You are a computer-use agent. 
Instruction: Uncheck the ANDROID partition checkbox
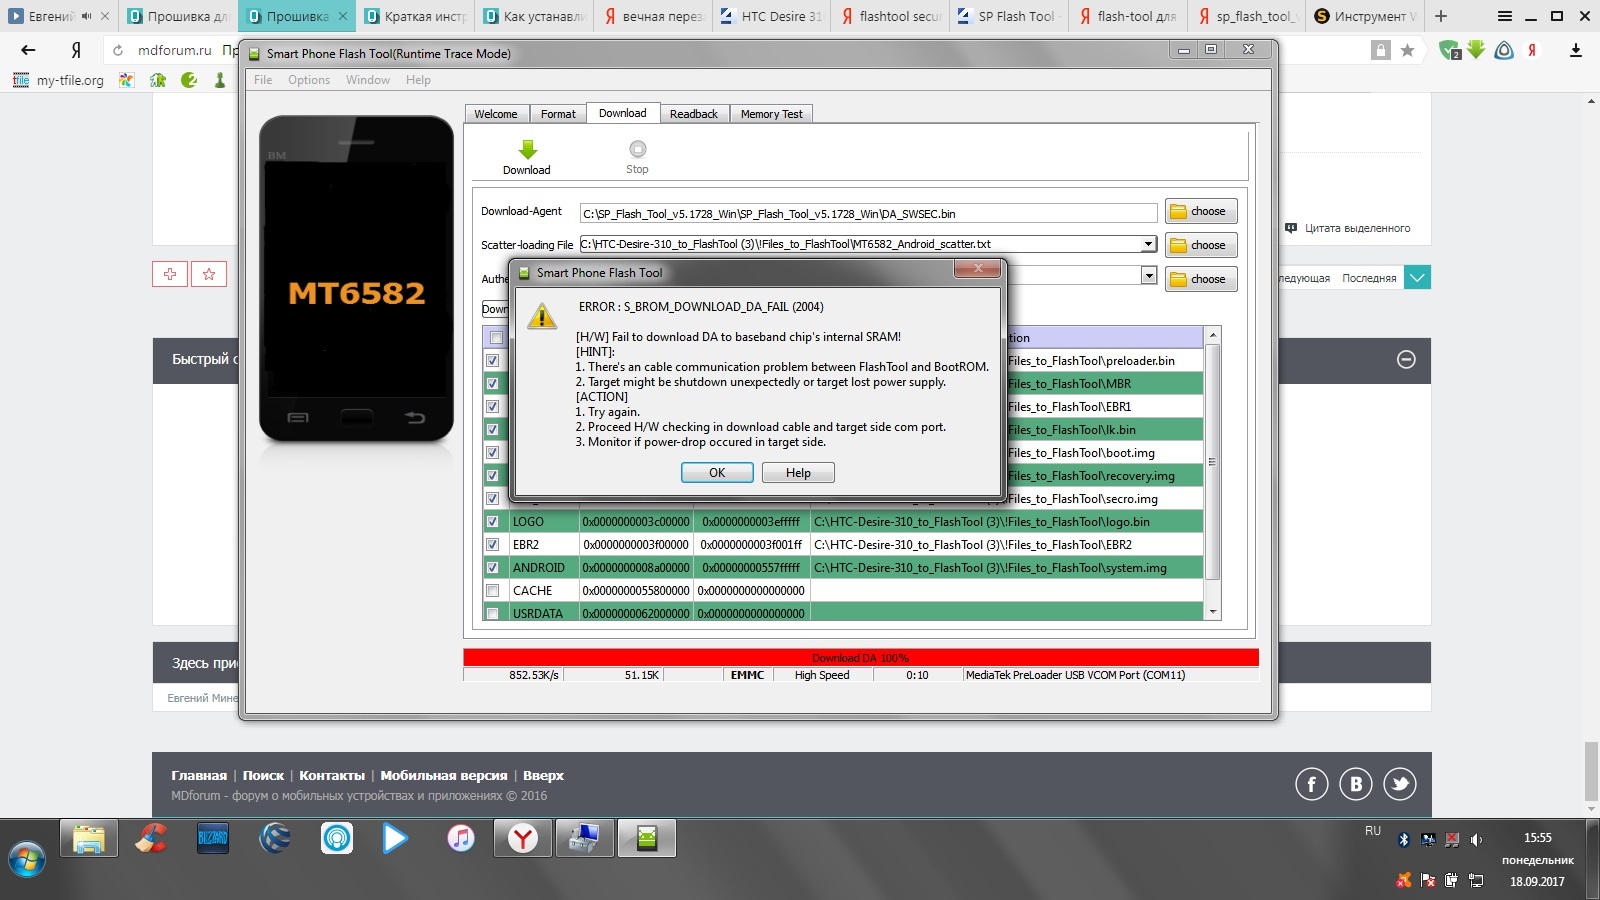(492, 567)
